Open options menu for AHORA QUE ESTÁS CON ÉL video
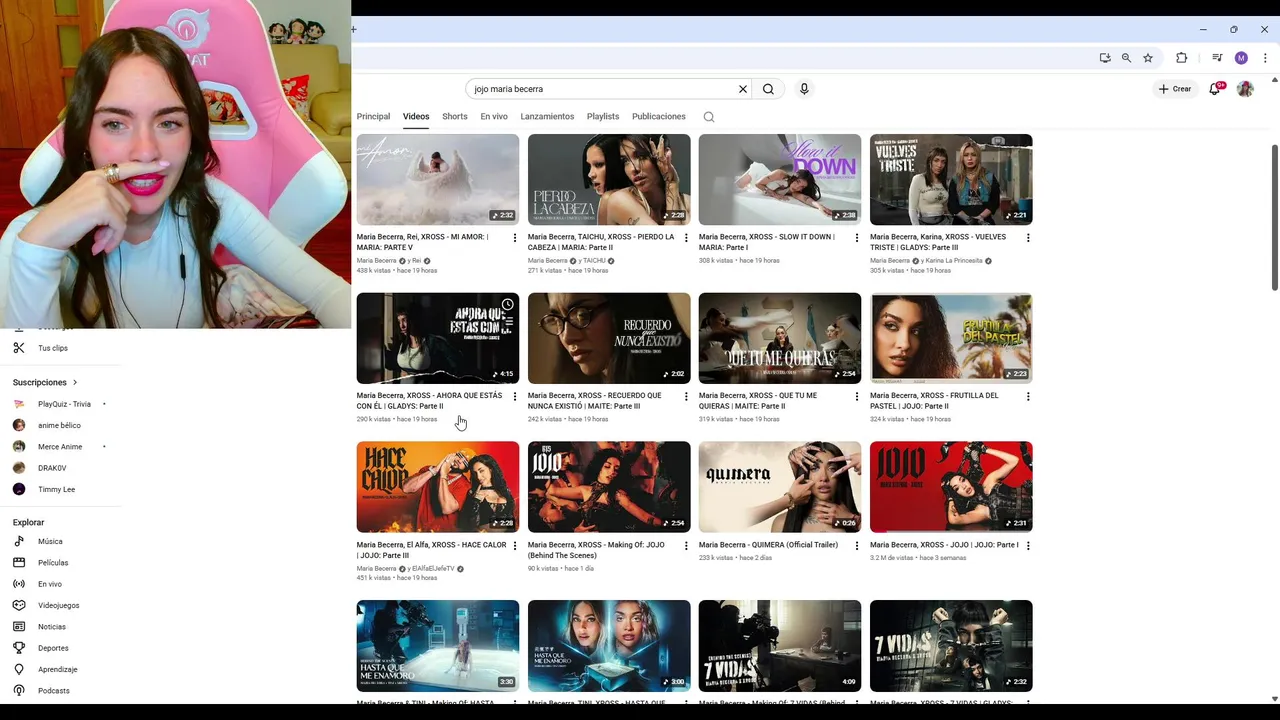 click(515, 397)
